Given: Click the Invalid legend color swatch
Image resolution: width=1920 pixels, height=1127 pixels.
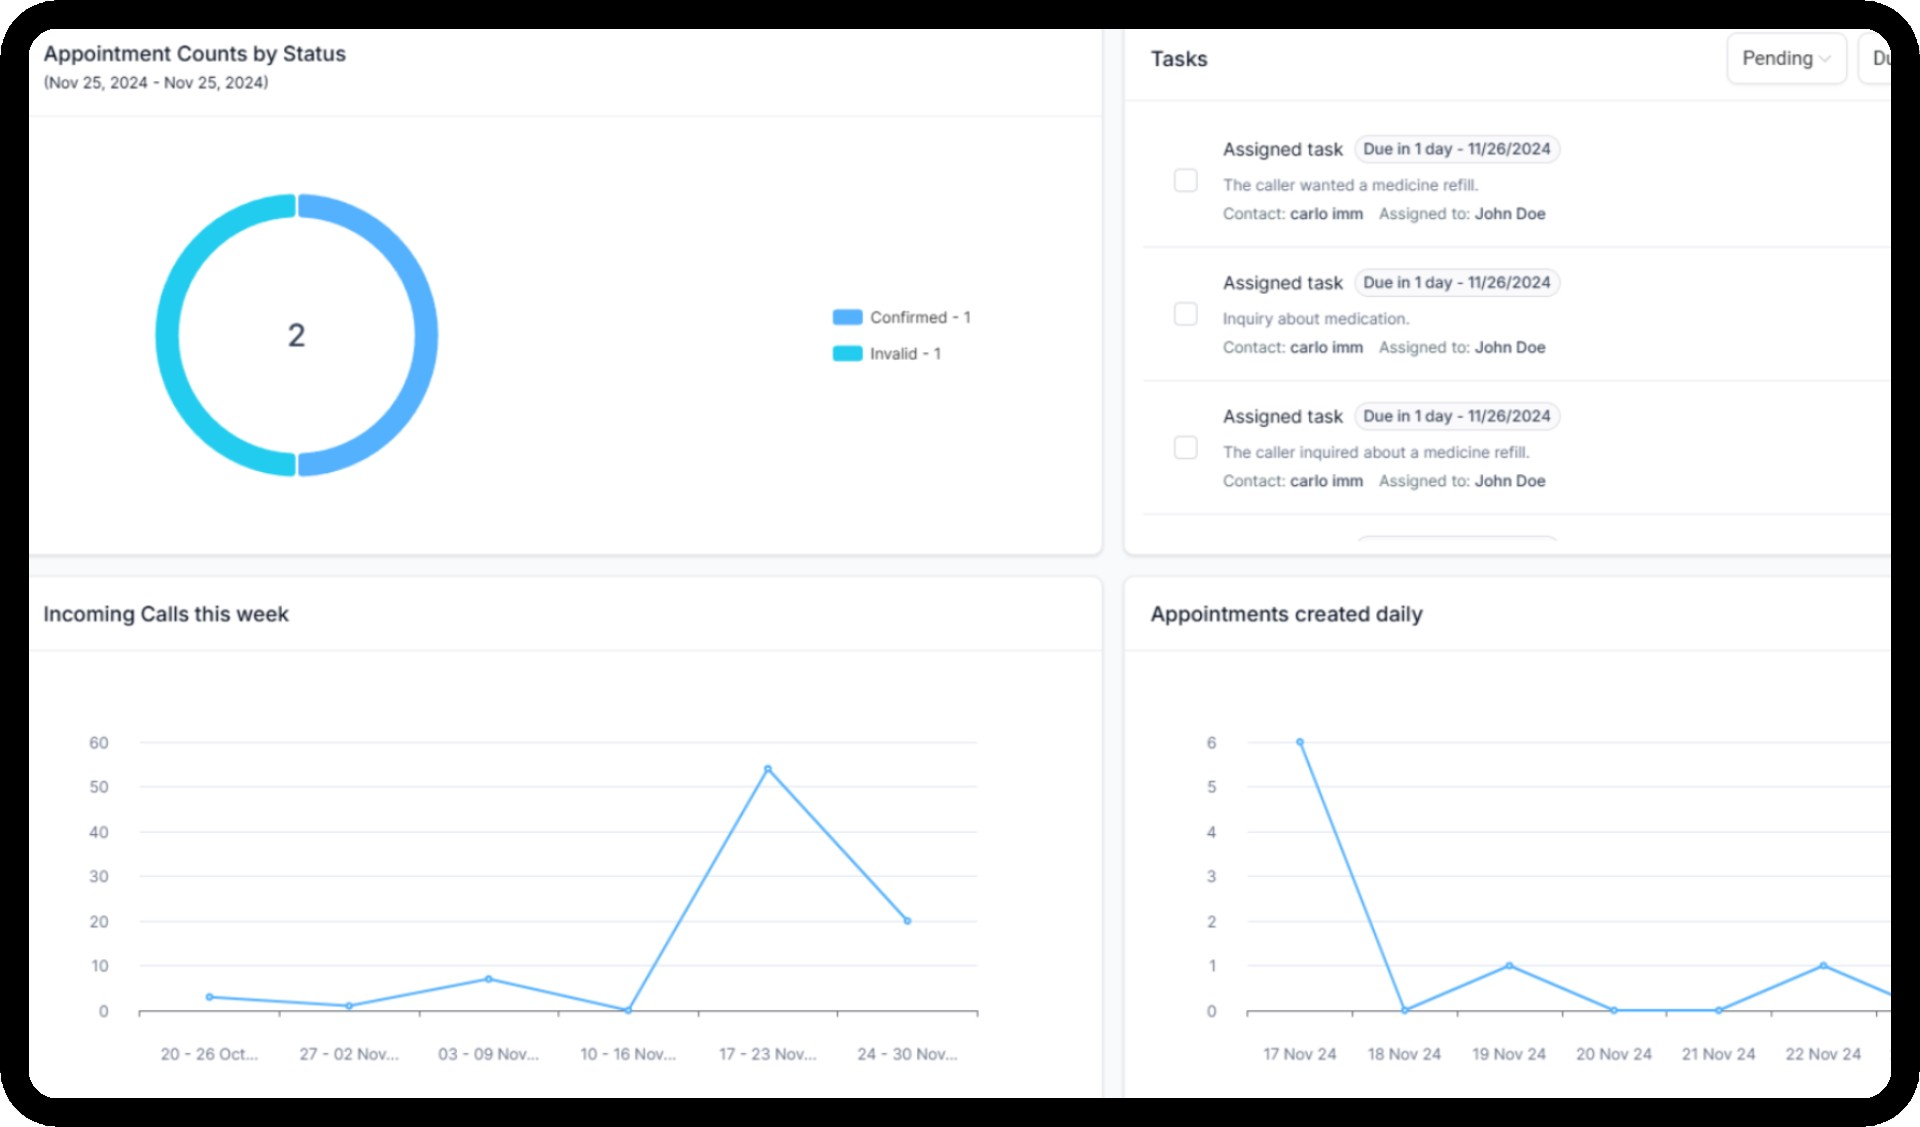Looking at the screenshot, I should tap(847, 353).
